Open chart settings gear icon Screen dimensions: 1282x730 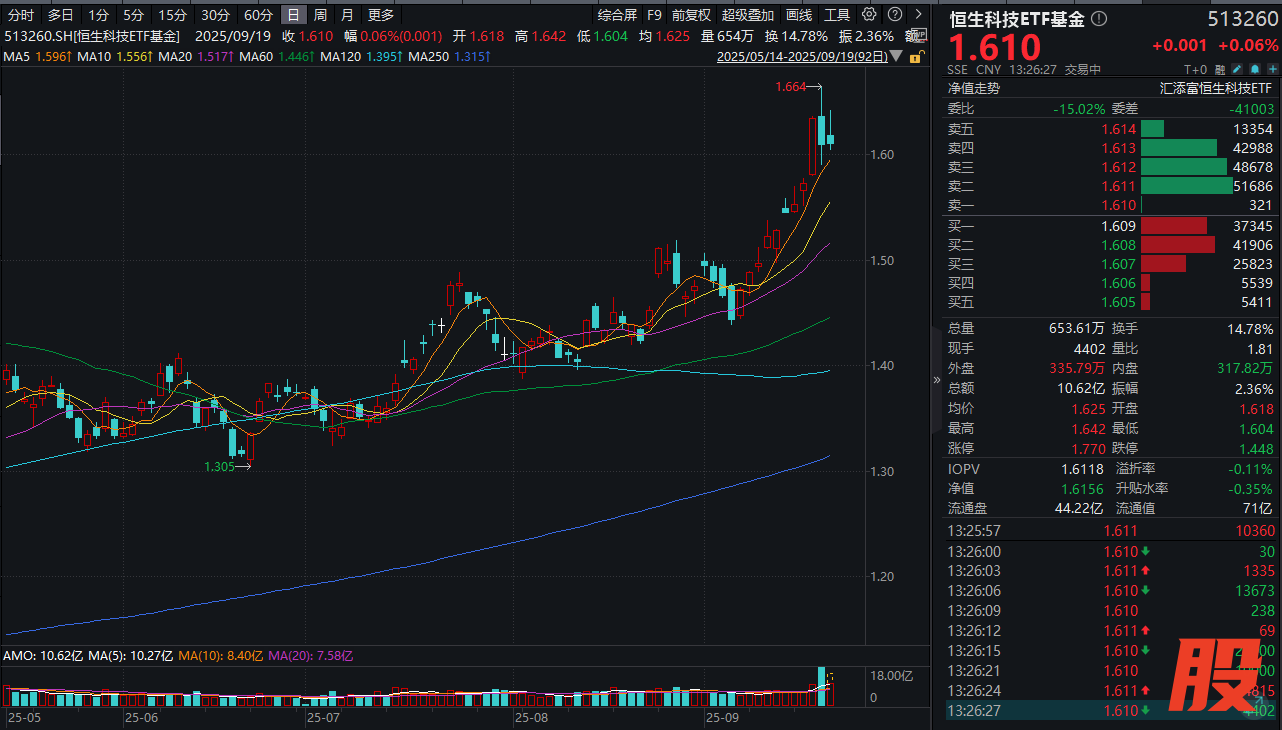point(869,14)
